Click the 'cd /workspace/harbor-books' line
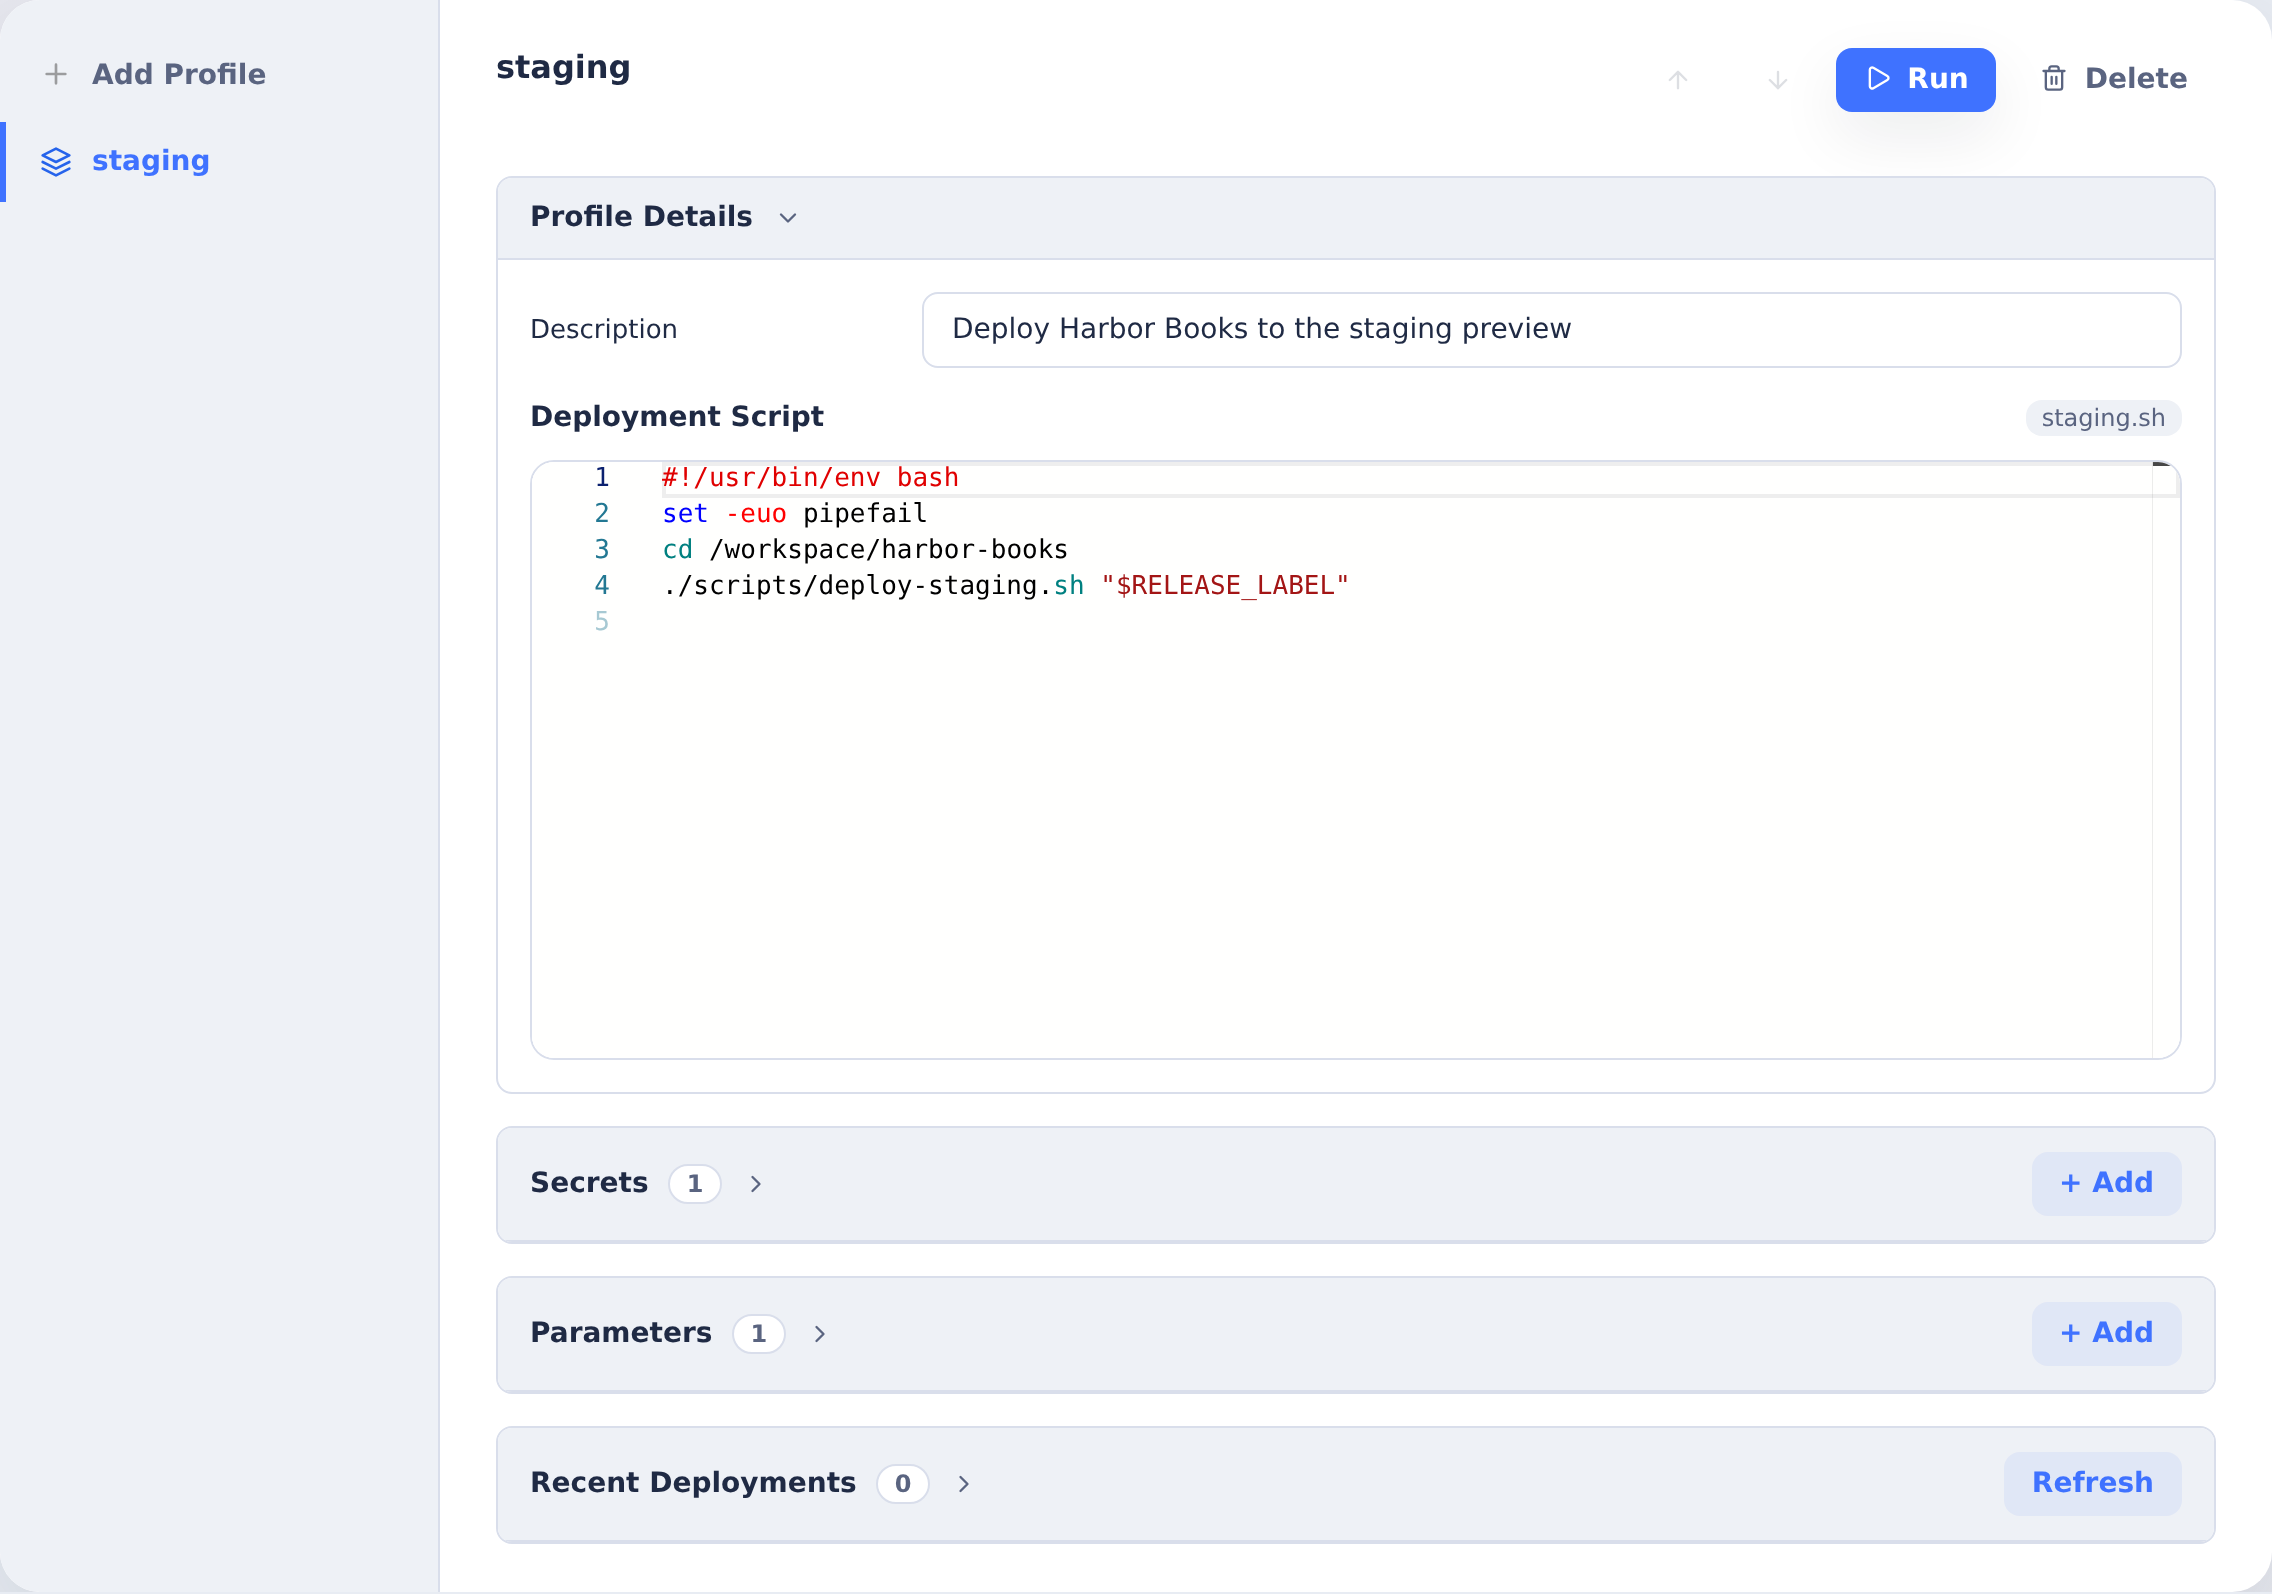 [865, 550]
